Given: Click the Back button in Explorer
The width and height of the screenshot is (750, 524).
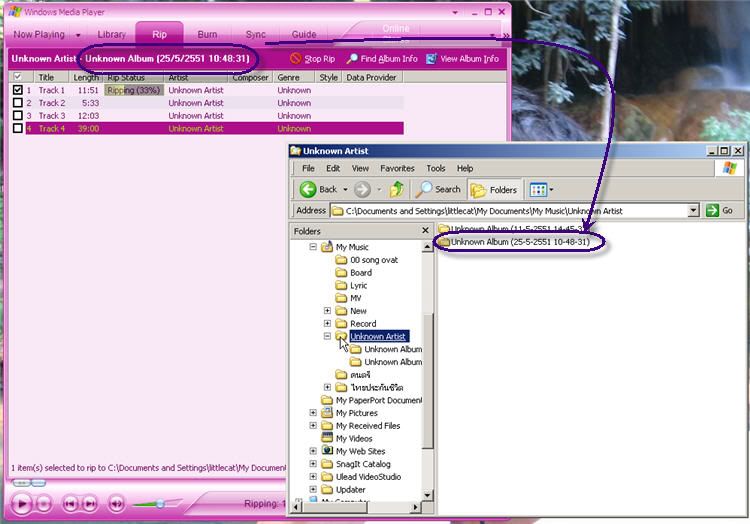Looking at the screenshot, I should (319, 189).
